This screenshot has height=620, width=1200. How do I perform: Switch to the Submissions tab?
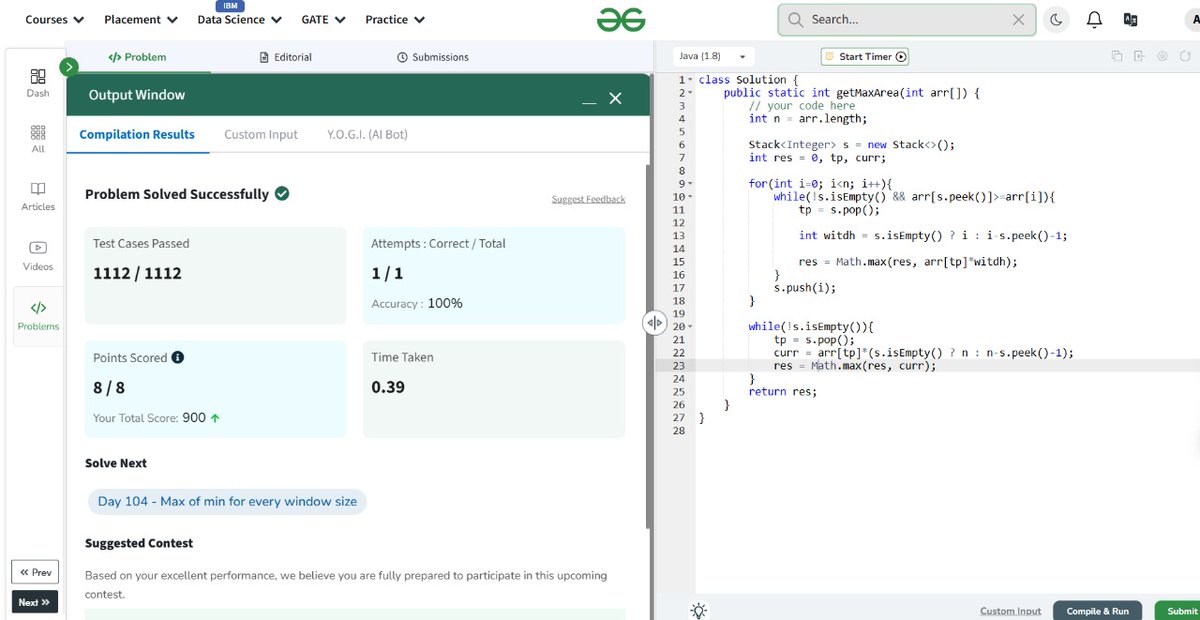coord(432,57)
